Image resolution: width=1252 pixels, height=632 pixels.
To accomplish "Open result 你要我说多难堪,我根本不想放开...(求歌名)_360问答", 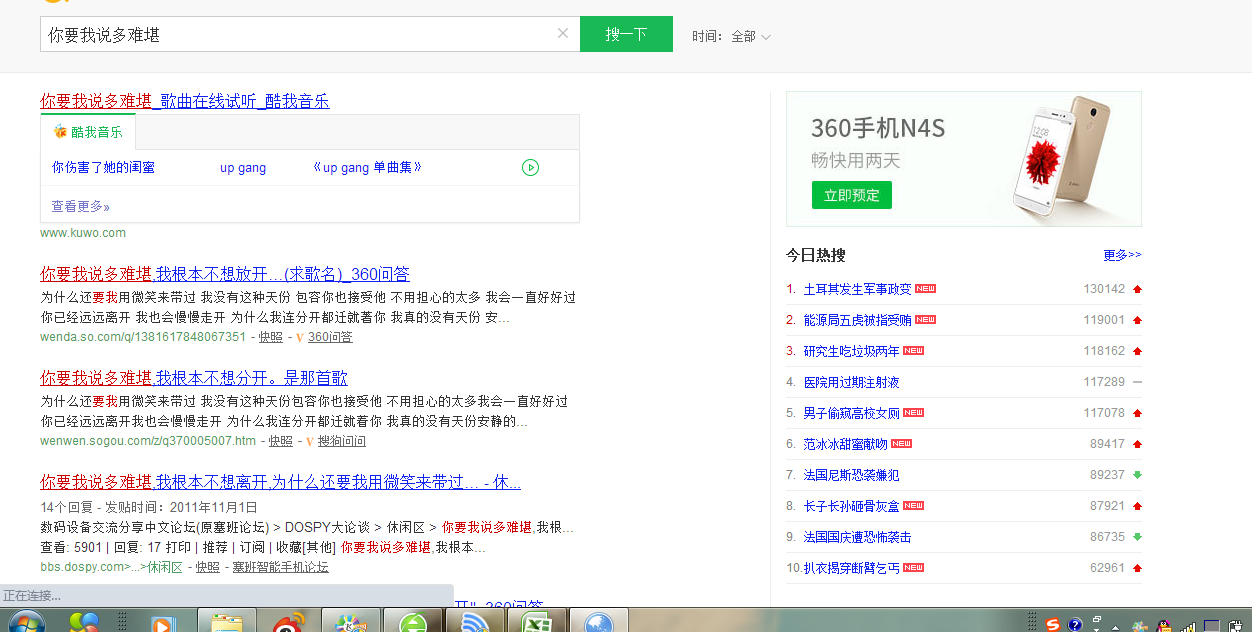I will point(225,274).
